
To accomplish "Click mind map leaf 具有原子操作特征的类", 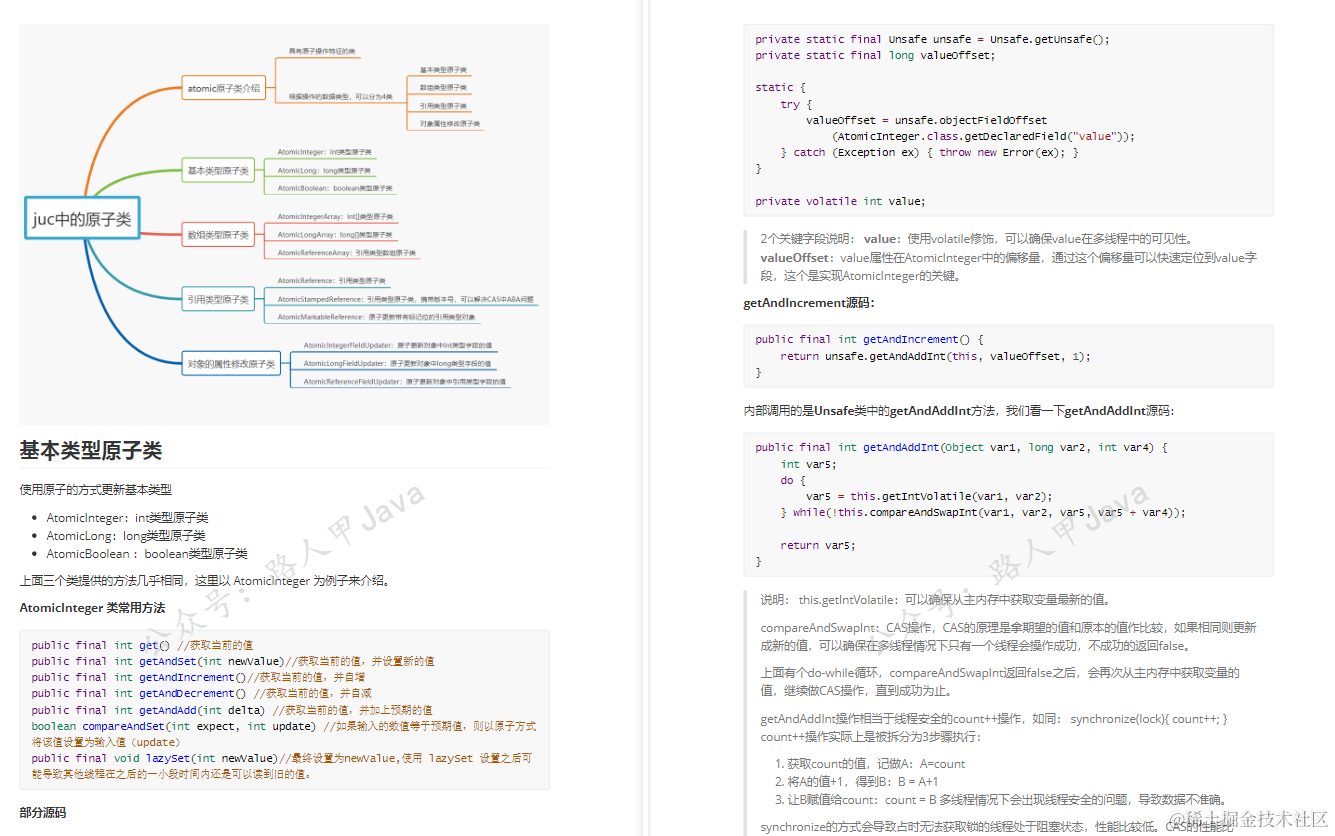I will click(321, 51).
